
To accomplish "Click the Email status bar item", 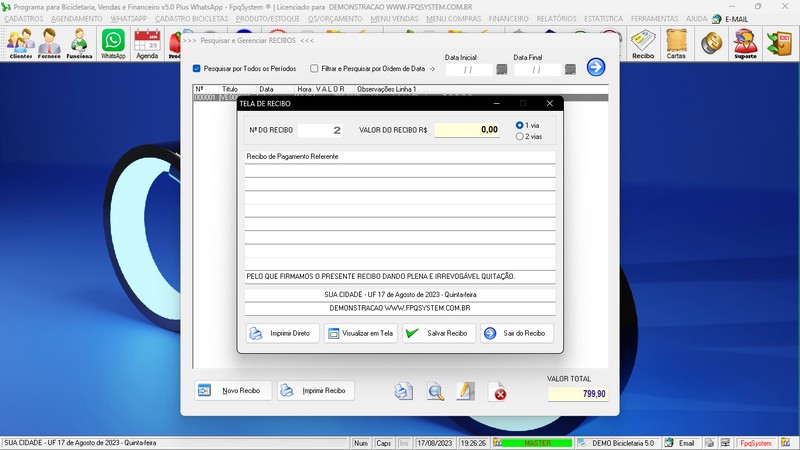I will (x=681, y=443).
